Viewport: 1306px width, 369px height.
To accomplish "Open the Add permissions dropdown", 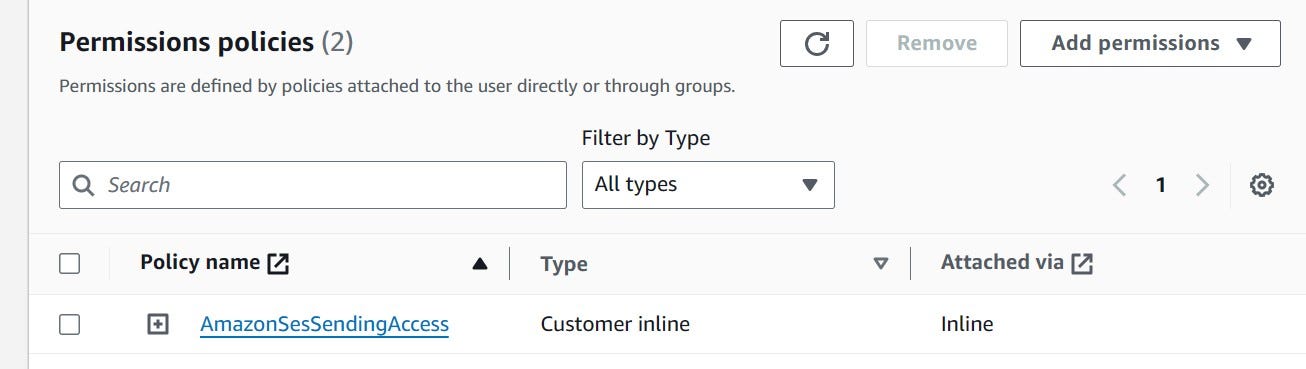I will pyautogui.click(x=1150, y=43).
